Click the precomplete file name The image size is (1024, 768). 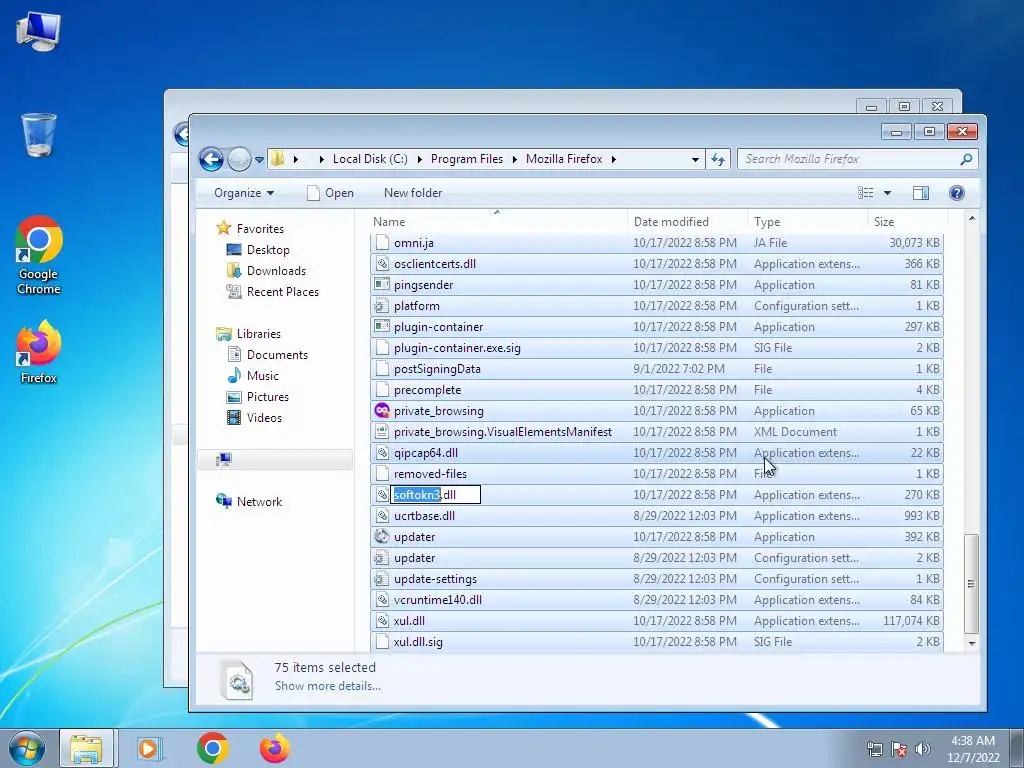427,390
